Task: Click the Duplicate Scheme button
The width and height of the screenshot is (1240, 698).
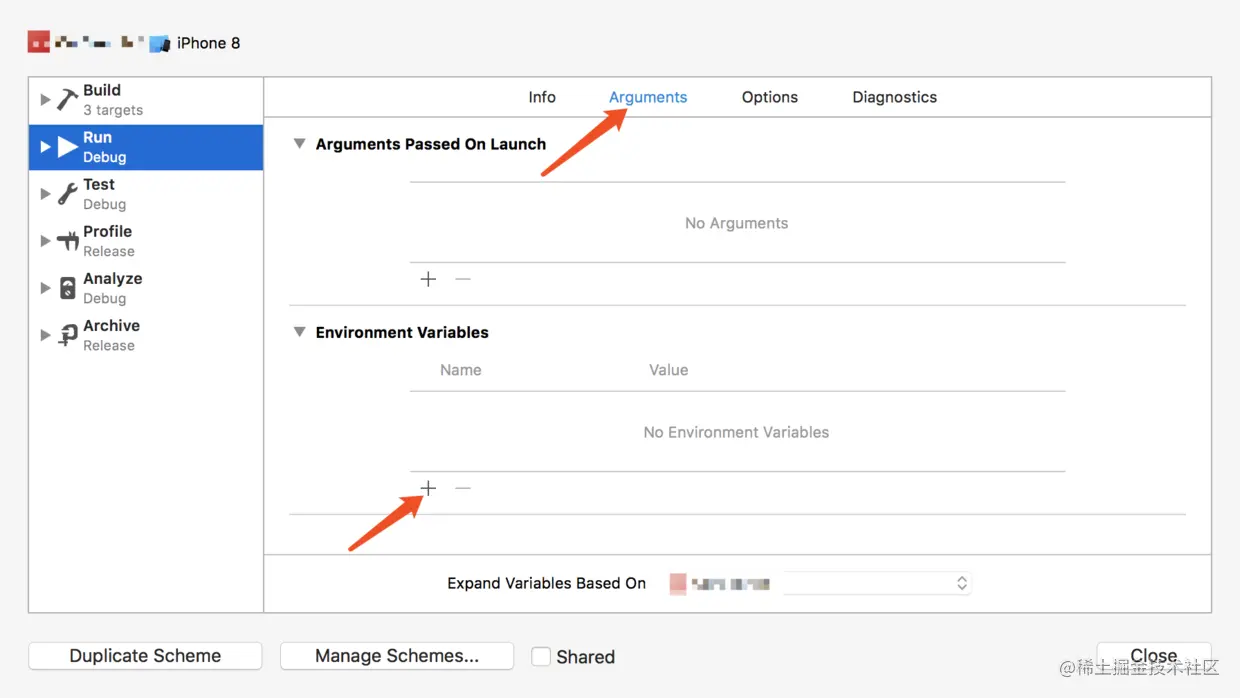Action: pos(145,656)
